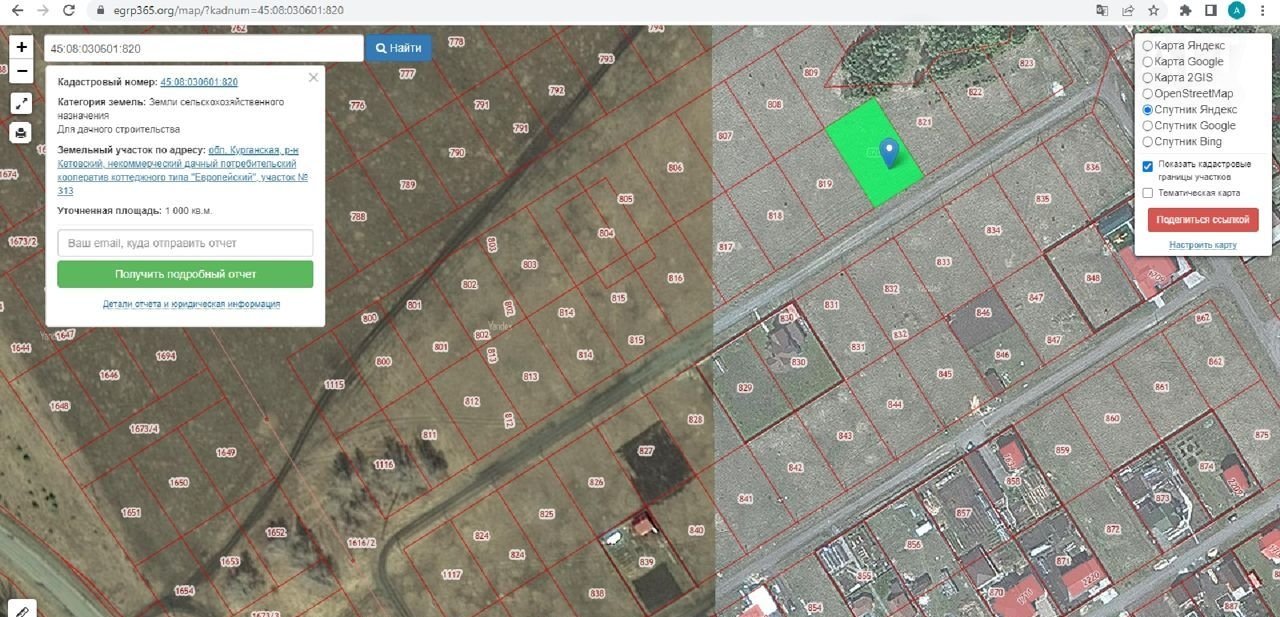Switch to the OpenStreetMap layer

click(1147, 94)
